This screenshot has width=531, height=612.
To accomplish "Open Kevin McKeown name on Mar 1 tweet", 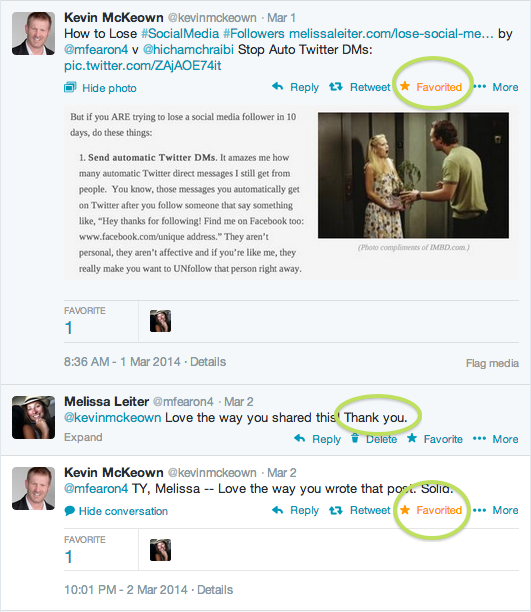I will (114, 18).
